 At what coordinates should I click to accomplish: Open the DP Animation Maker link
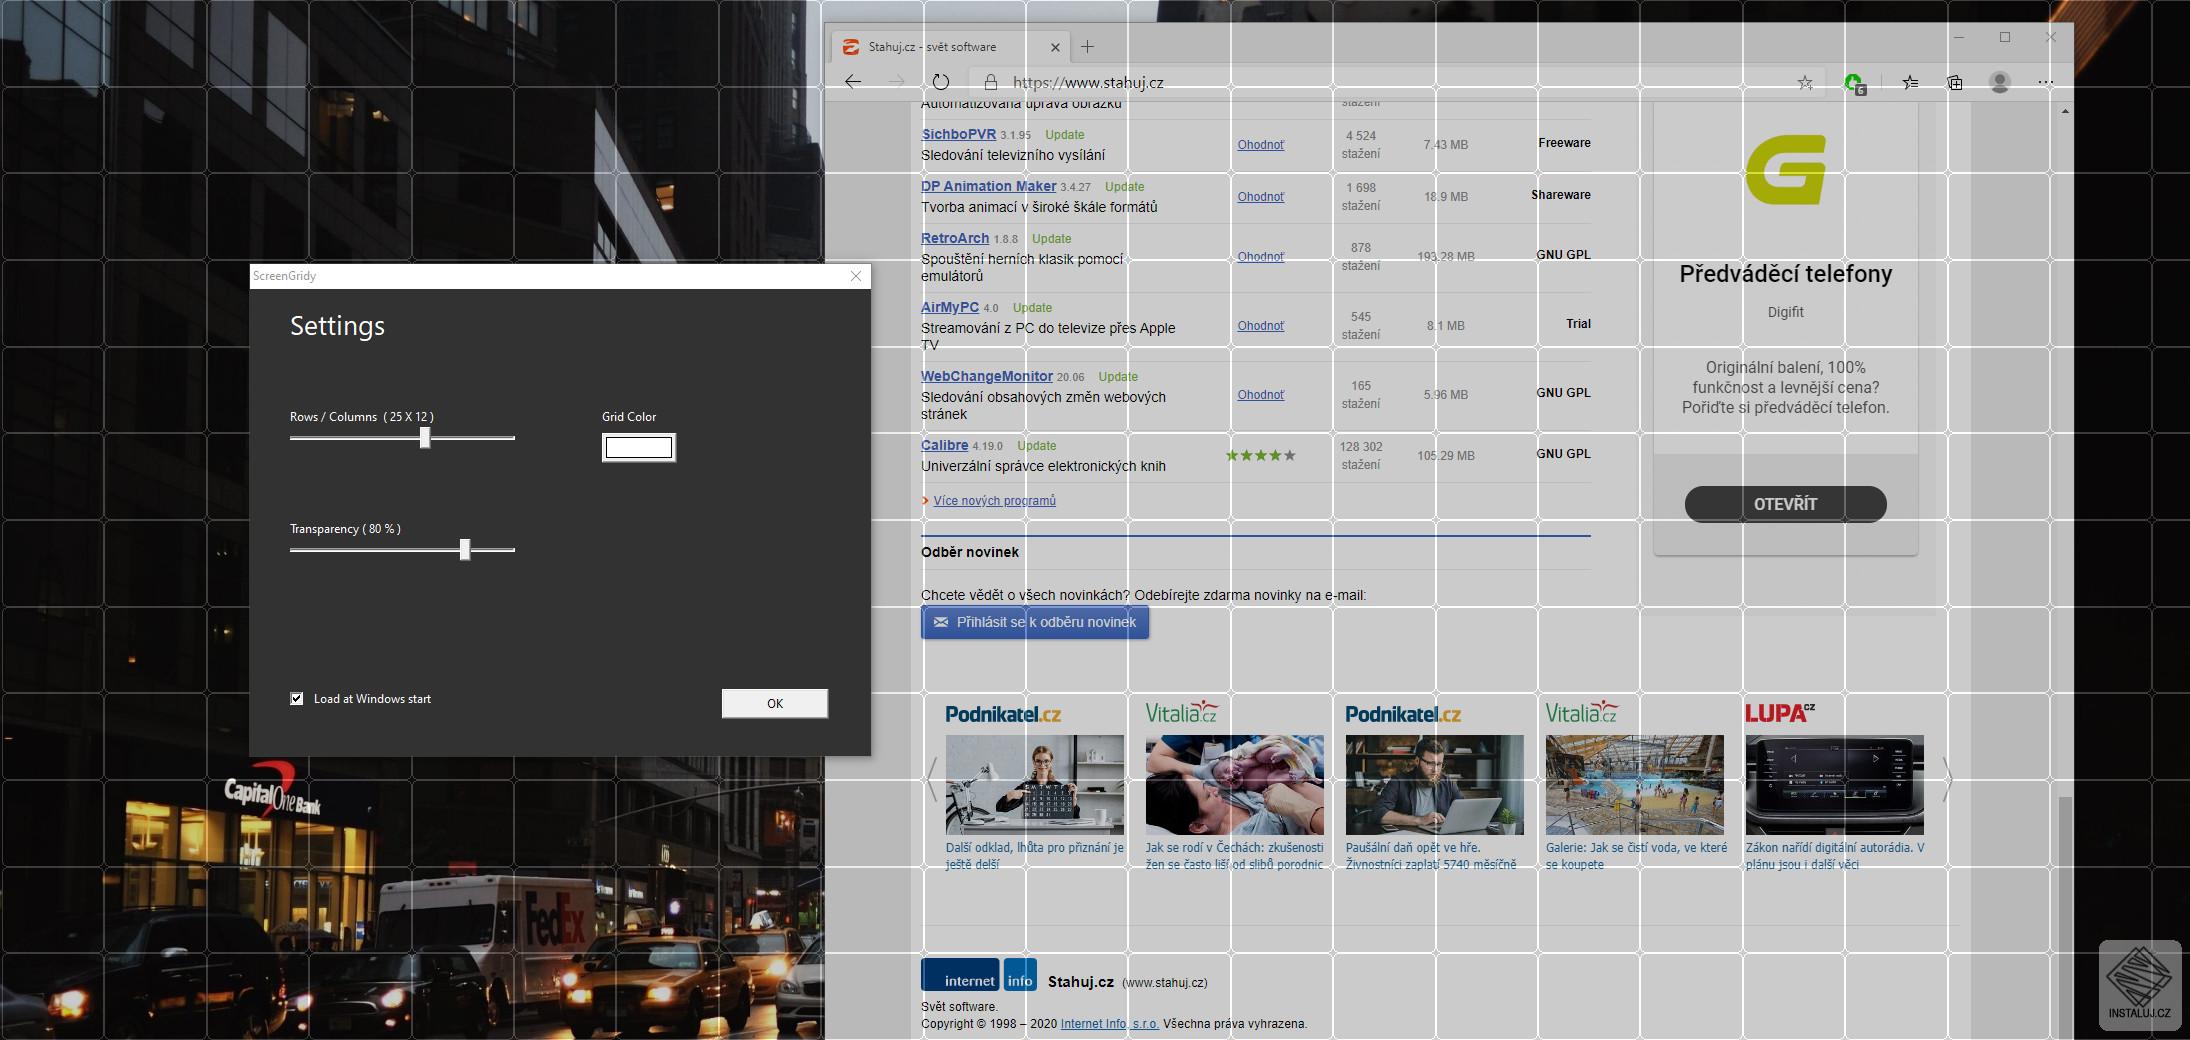(x=988, y=186)
